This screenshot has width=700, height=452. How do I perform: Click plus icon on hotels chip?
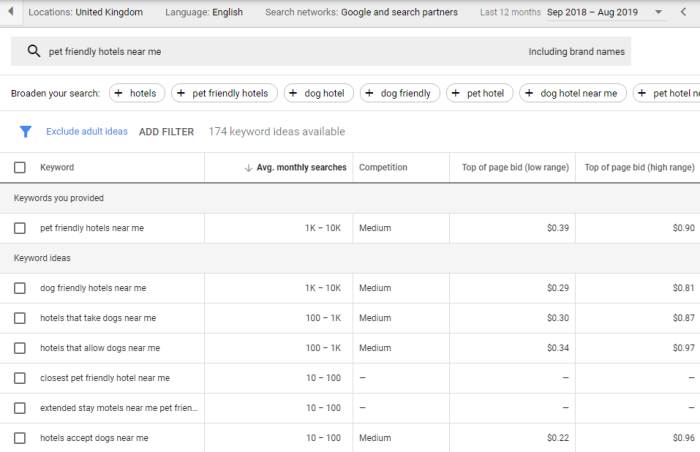click(x=119, y=93)
